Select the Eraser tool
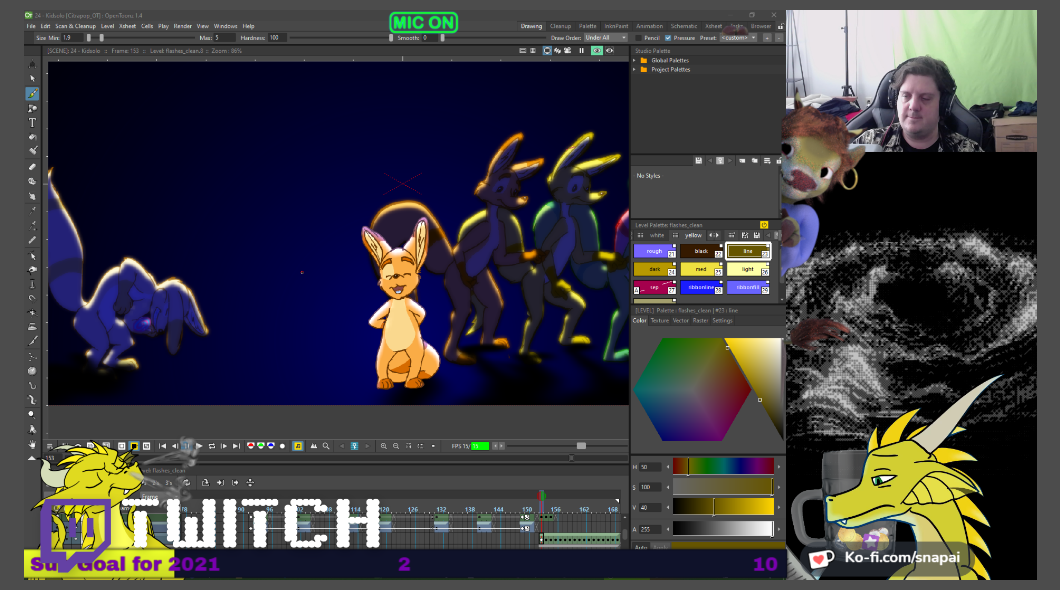Screen dimensions: 1060x590 pos(32,166)
